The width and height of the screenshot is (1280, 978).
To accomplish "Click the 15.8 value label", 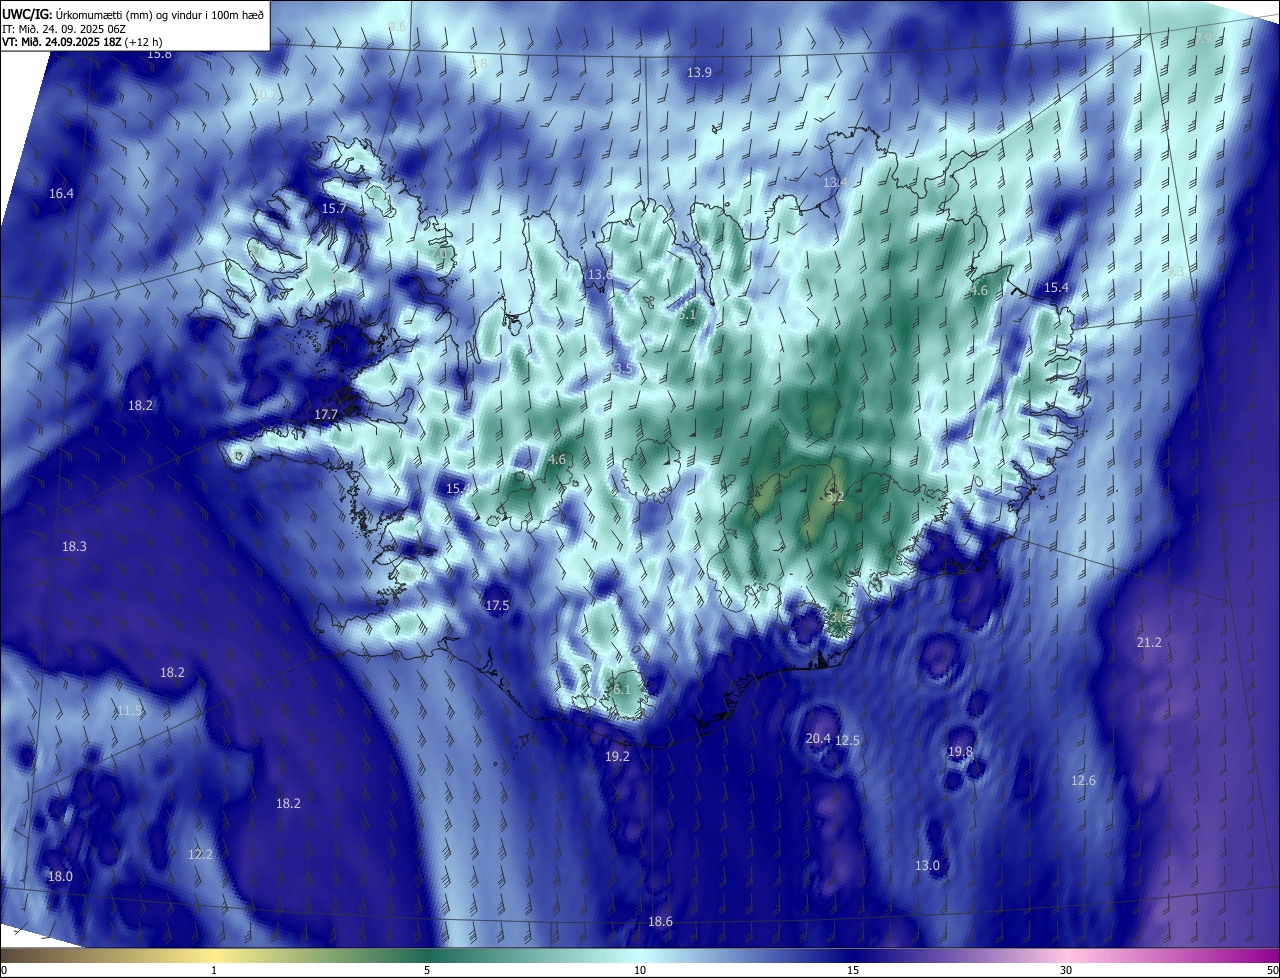I will click(159, 53).
